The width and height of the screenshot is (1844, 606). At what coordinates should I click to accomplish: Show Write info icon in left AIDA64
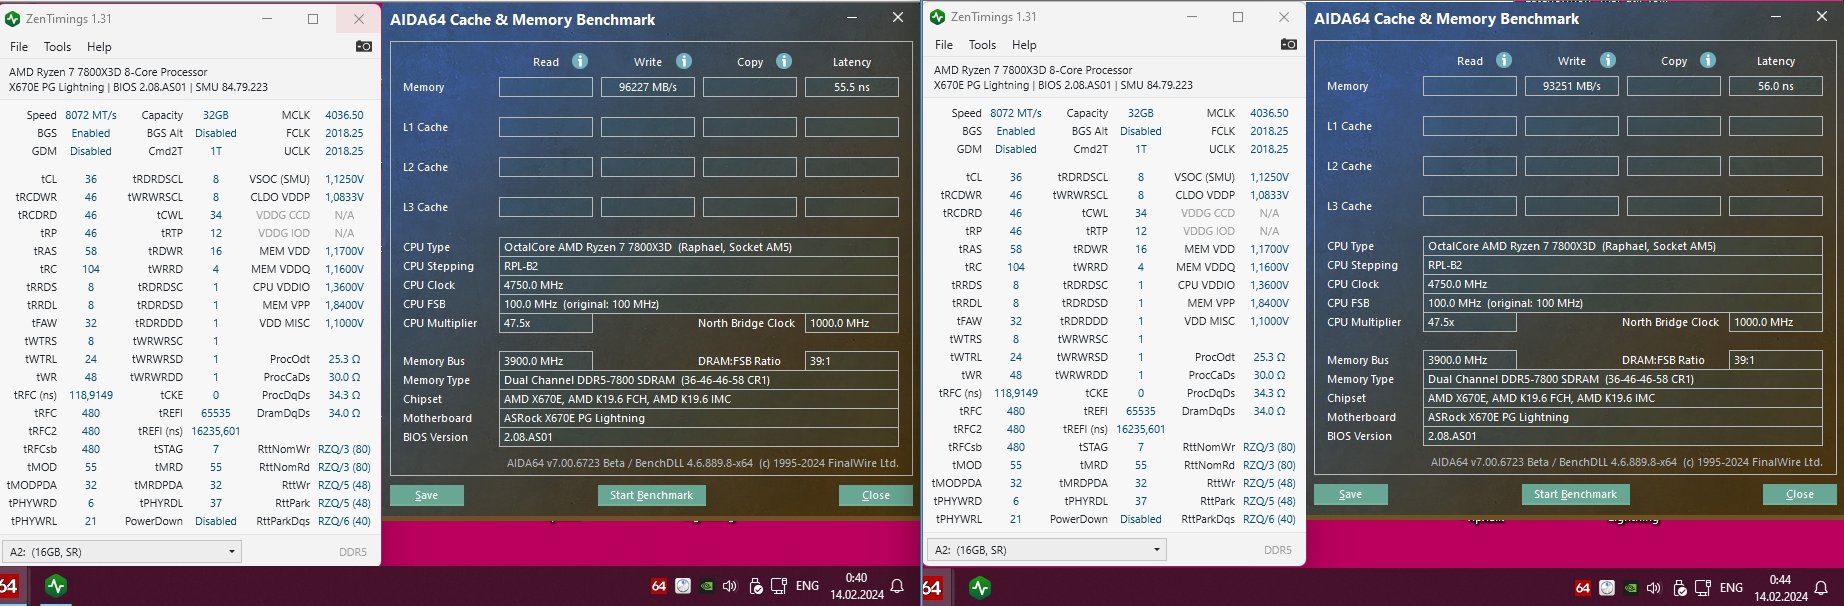click(x=684, y=61)
